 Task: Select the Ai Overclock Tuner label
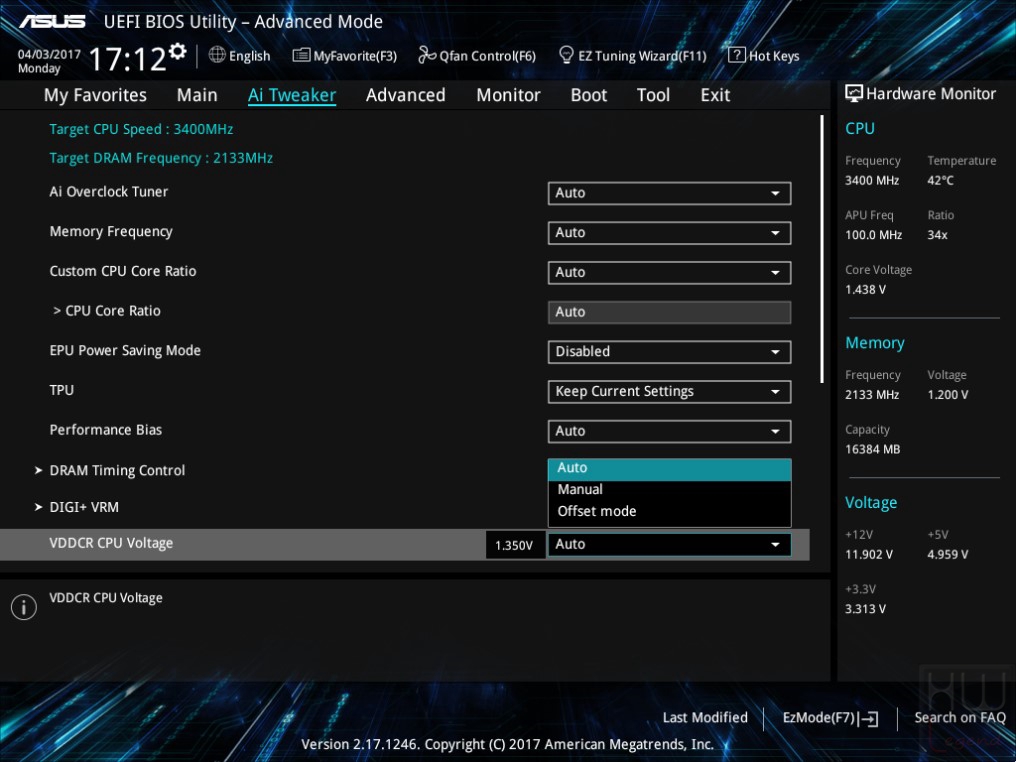tap(109, 192)
